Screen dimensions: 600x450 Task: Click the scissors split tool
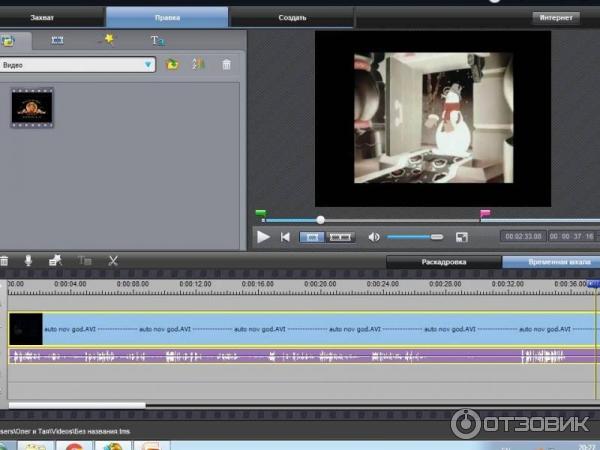[x=113, y=260]
